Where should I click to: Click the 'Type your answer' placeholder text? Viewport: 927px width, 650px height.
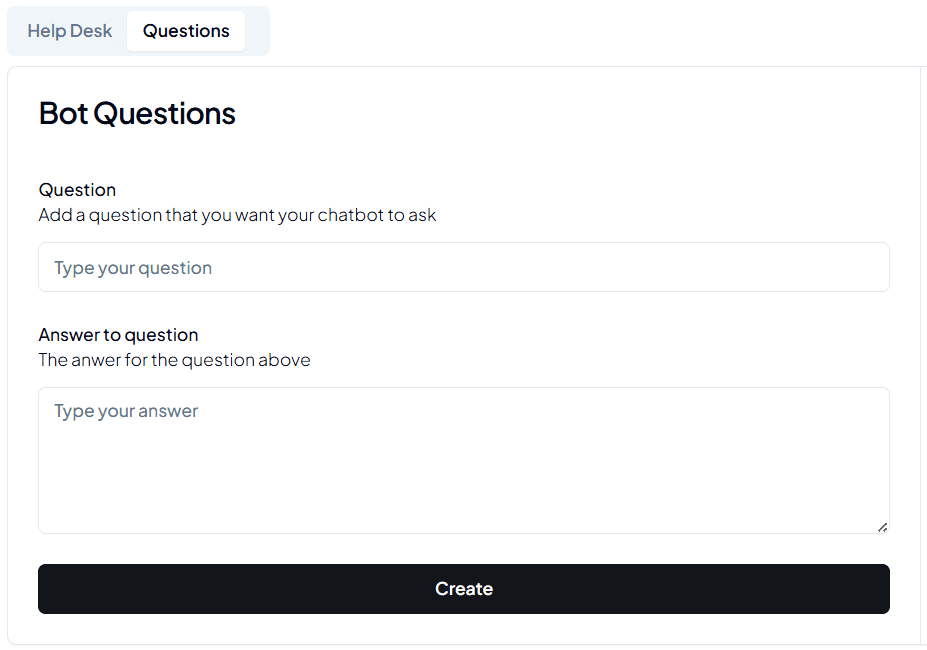click(x=126, y=411)
